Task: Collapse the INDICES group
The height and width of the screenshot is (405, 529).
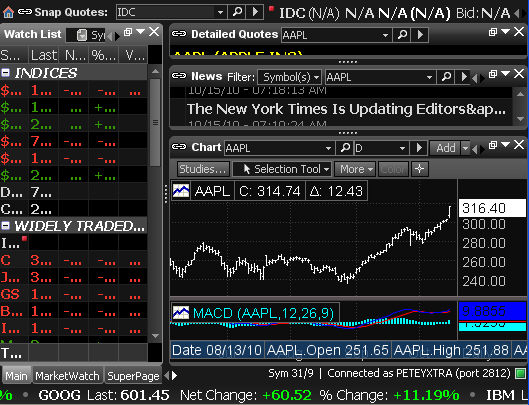Action: pos(5,72)
